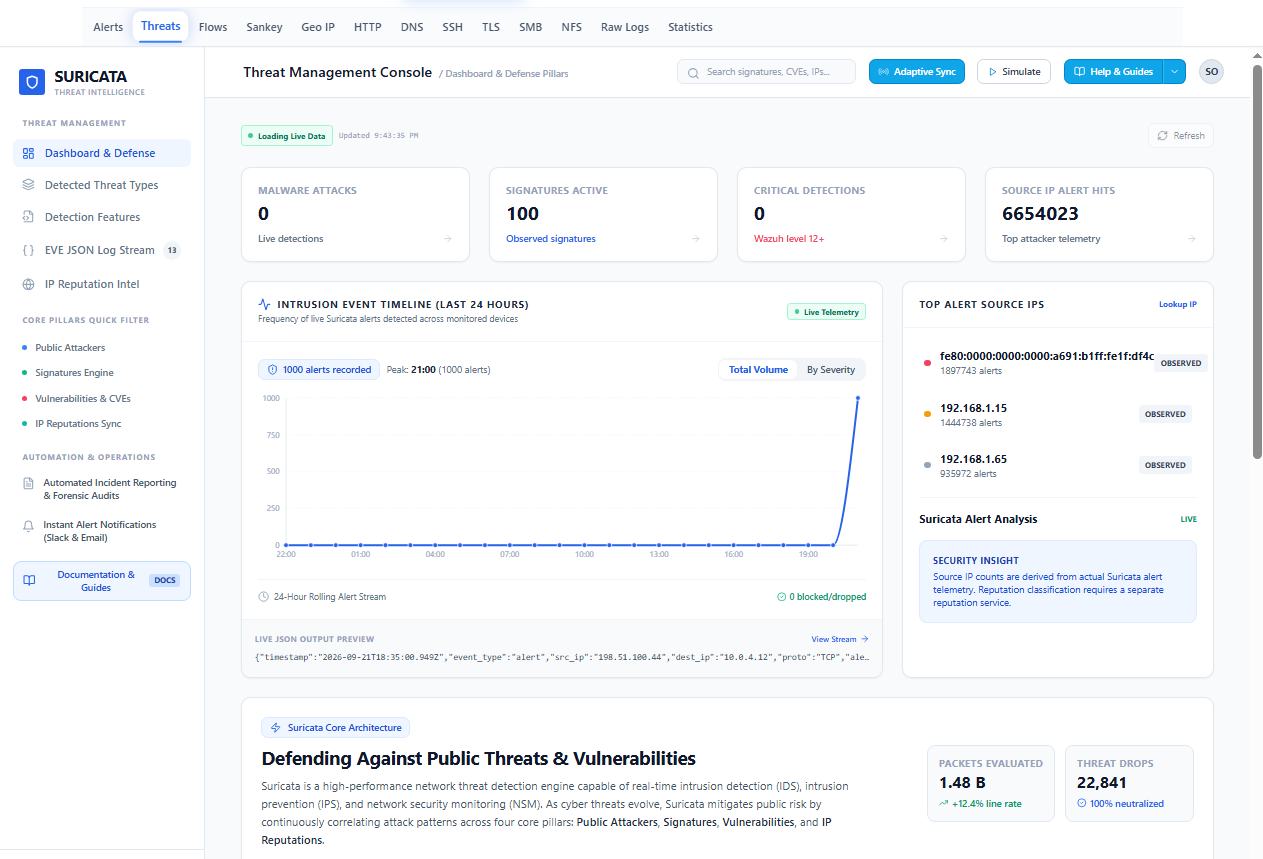Click the Detected Threat Types layers icon
The height and width of the screenshot is (859, 1263).
[28, 185]
